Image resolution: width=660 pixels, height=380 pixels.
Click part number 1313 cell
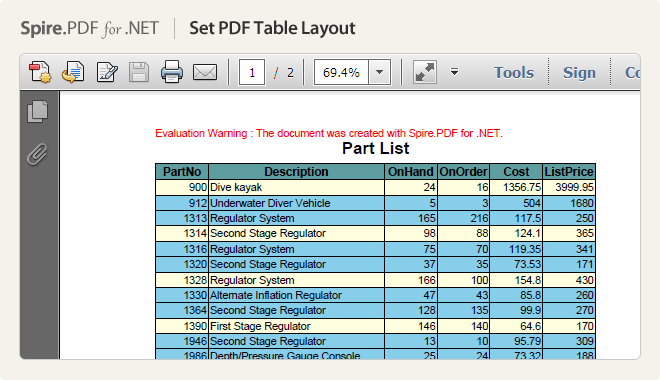[182, 218]
